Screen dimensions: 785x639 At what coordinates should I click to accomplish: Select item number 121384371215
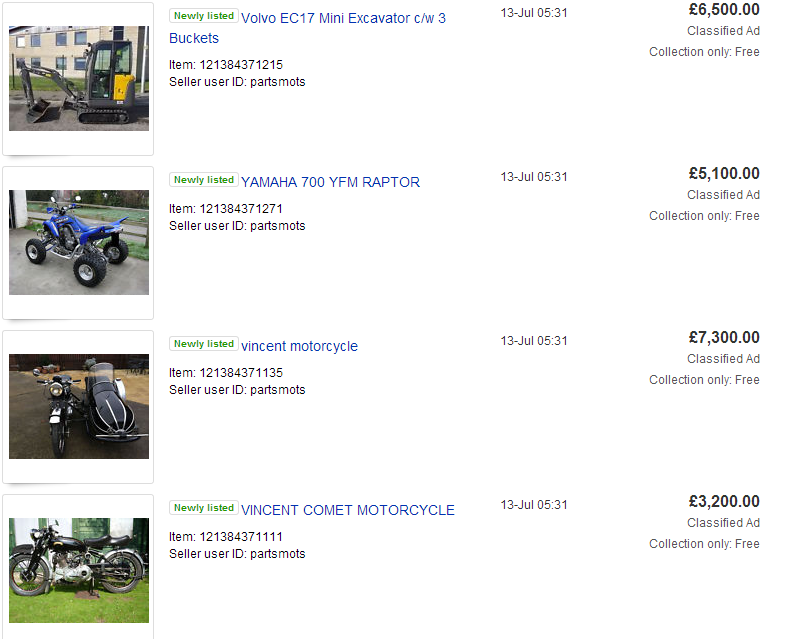pyautogui.click(x=241, y=65)
